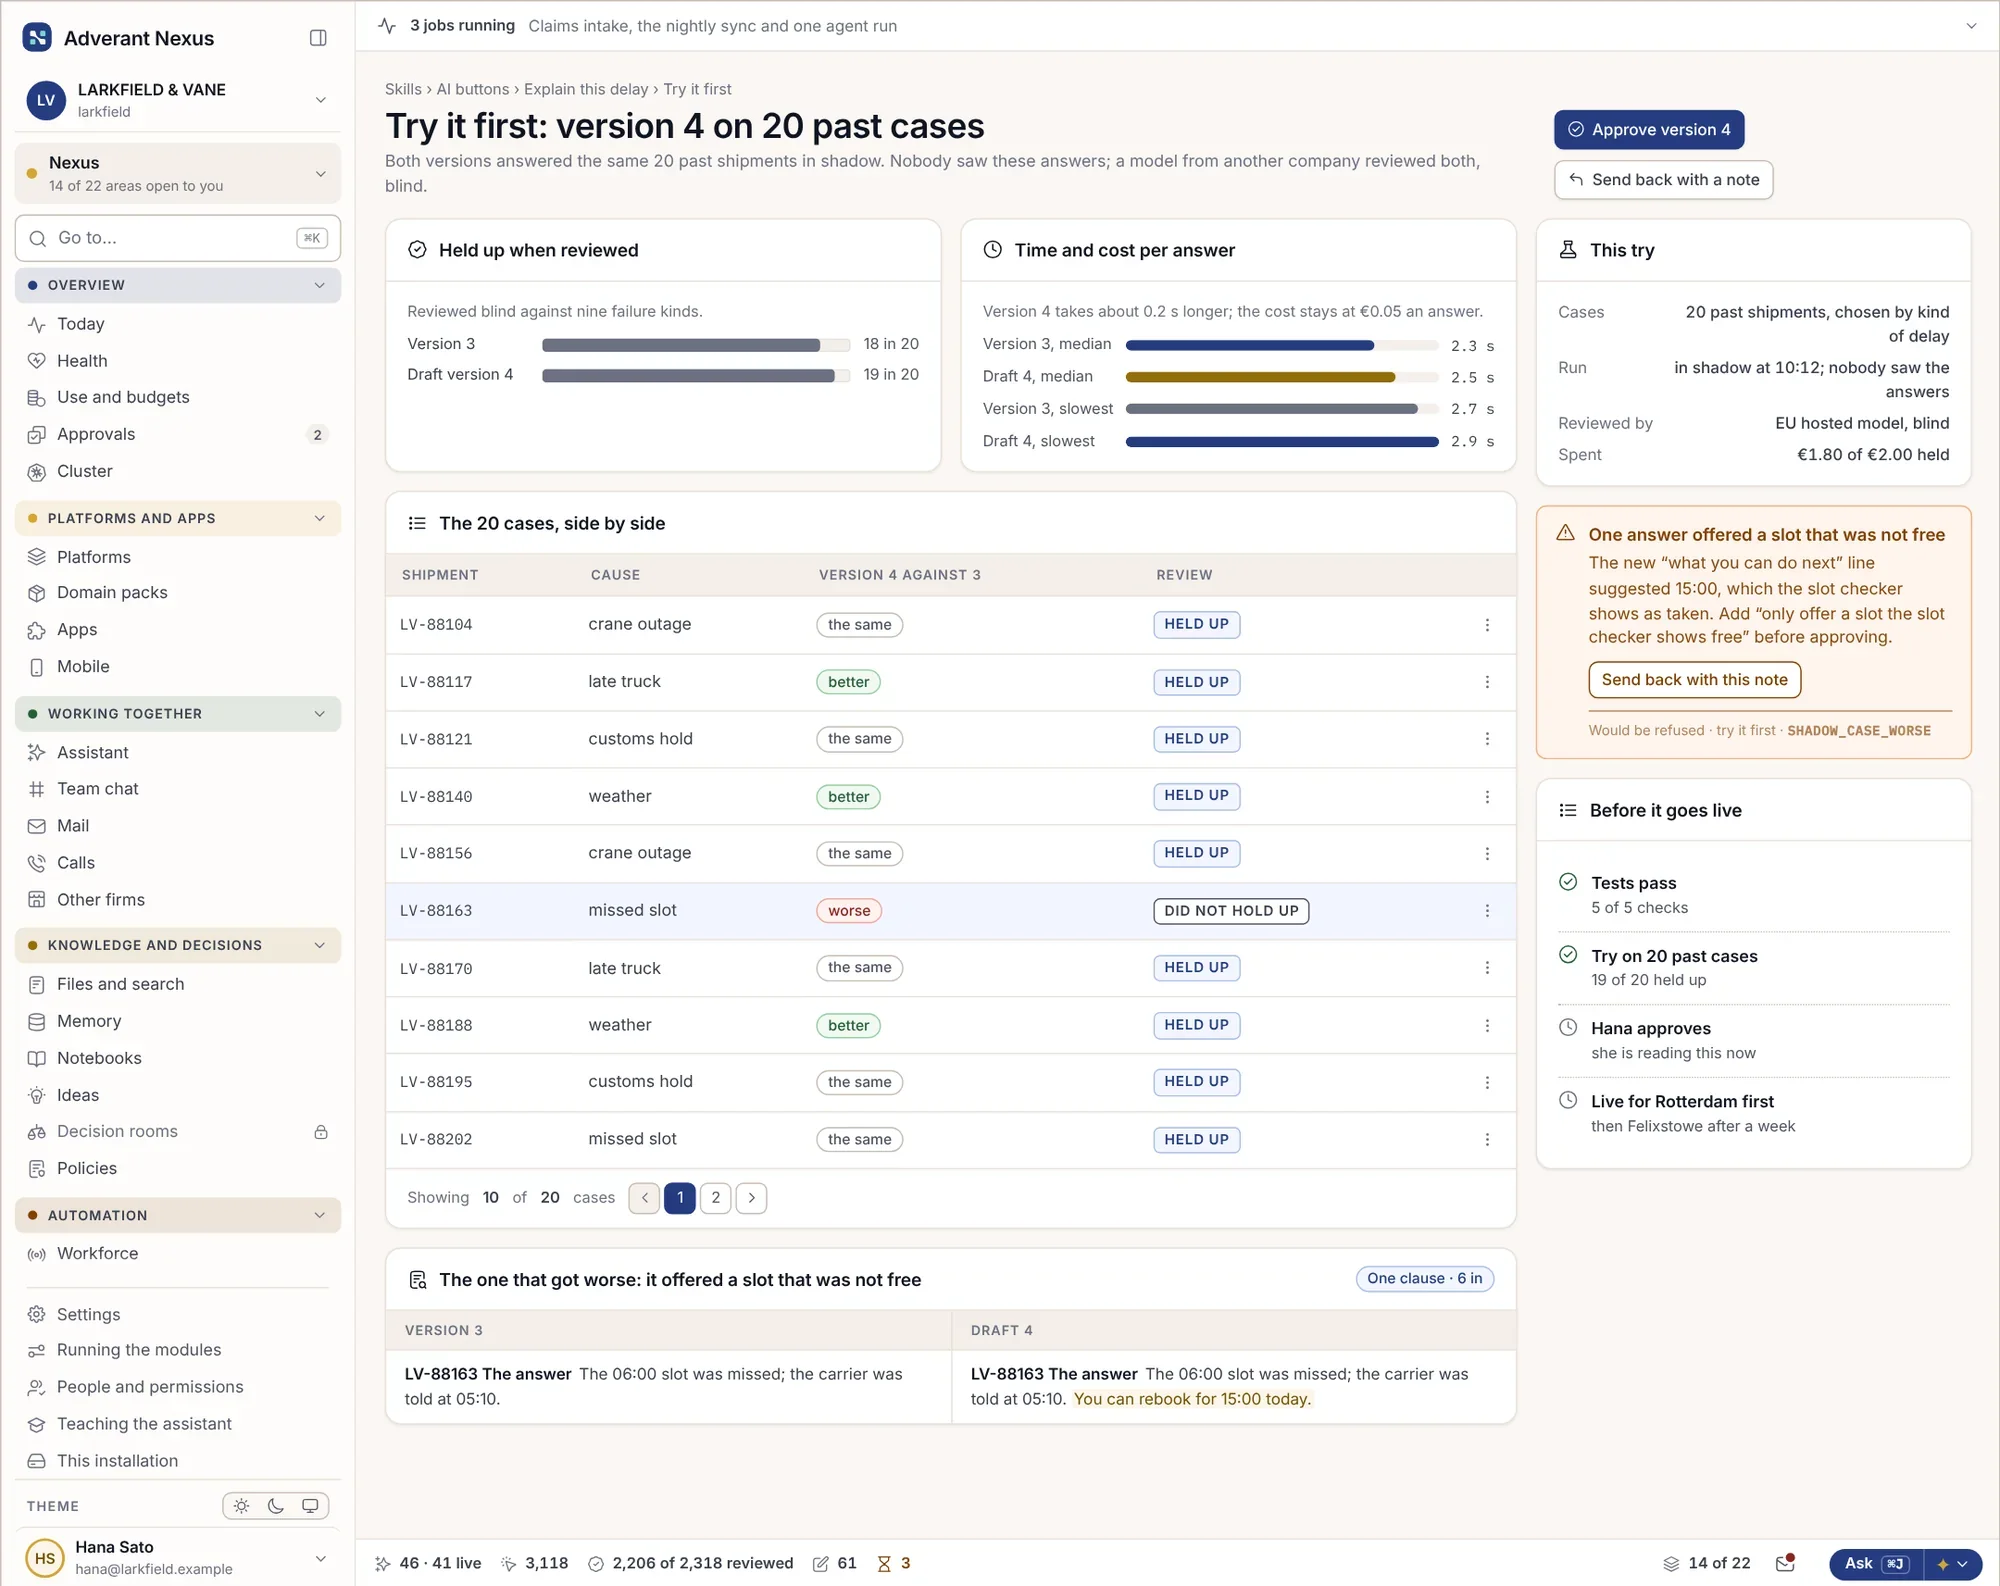Open the Ideas lightbulb icon
This screenshot has height=1586, width=2000.
point(37,1096)
